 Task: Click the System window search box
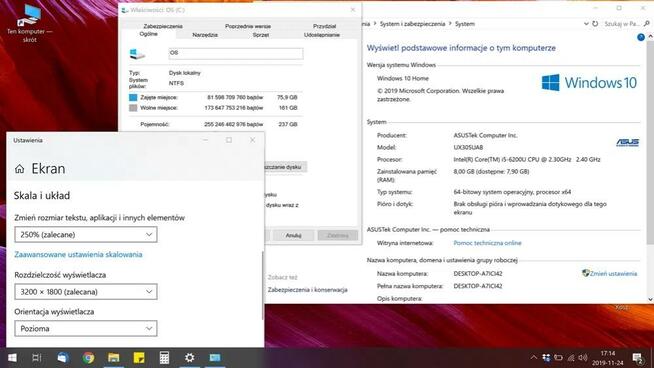coord(621,24)
